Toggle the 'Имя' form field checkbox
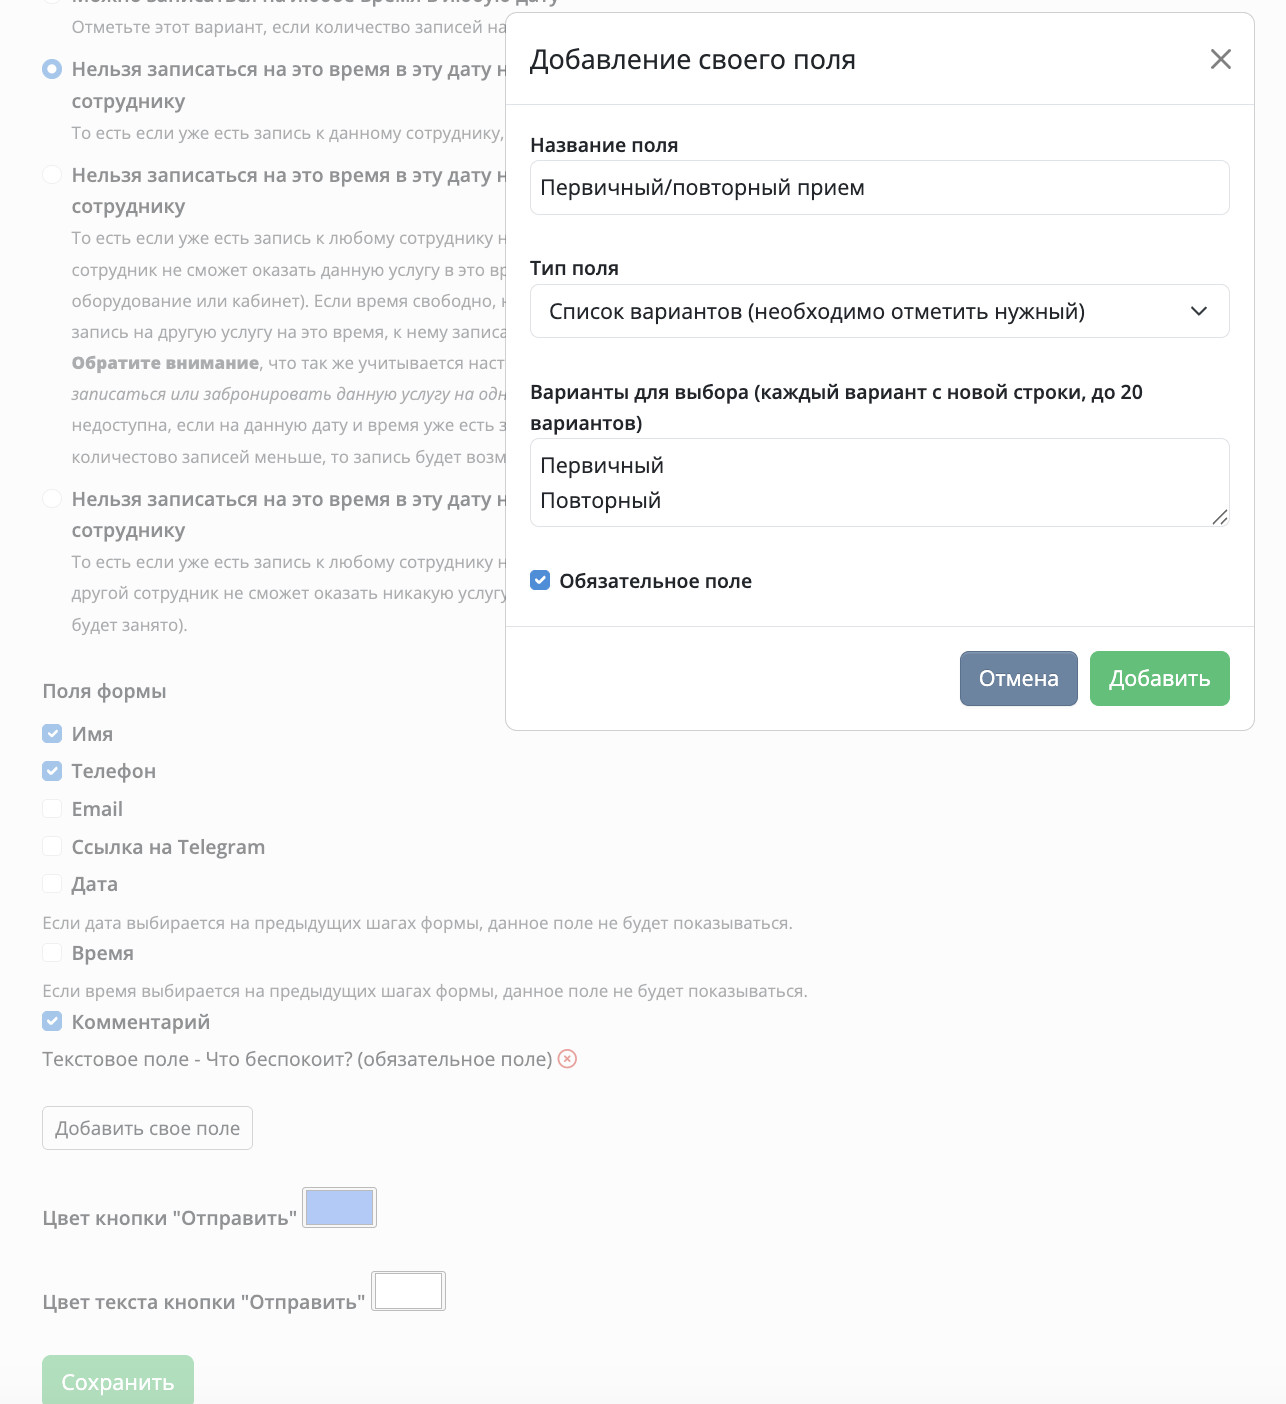The height and width of the screenshot is (1404, 1286). (x=52, y=734)
